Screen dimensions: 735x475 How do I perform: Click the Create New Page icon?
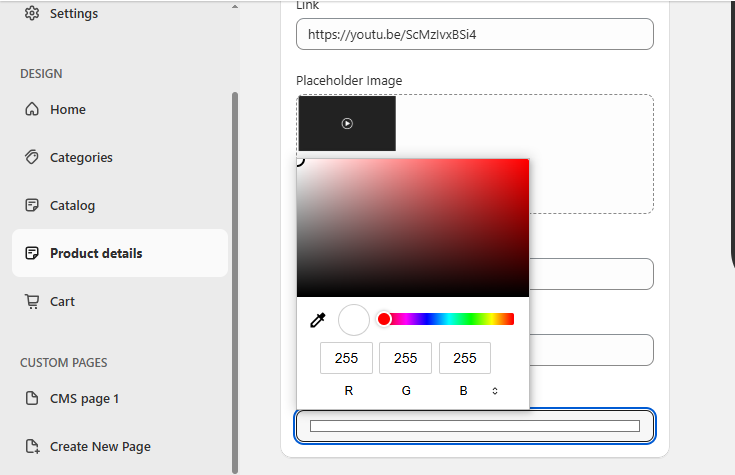[32, 446]
